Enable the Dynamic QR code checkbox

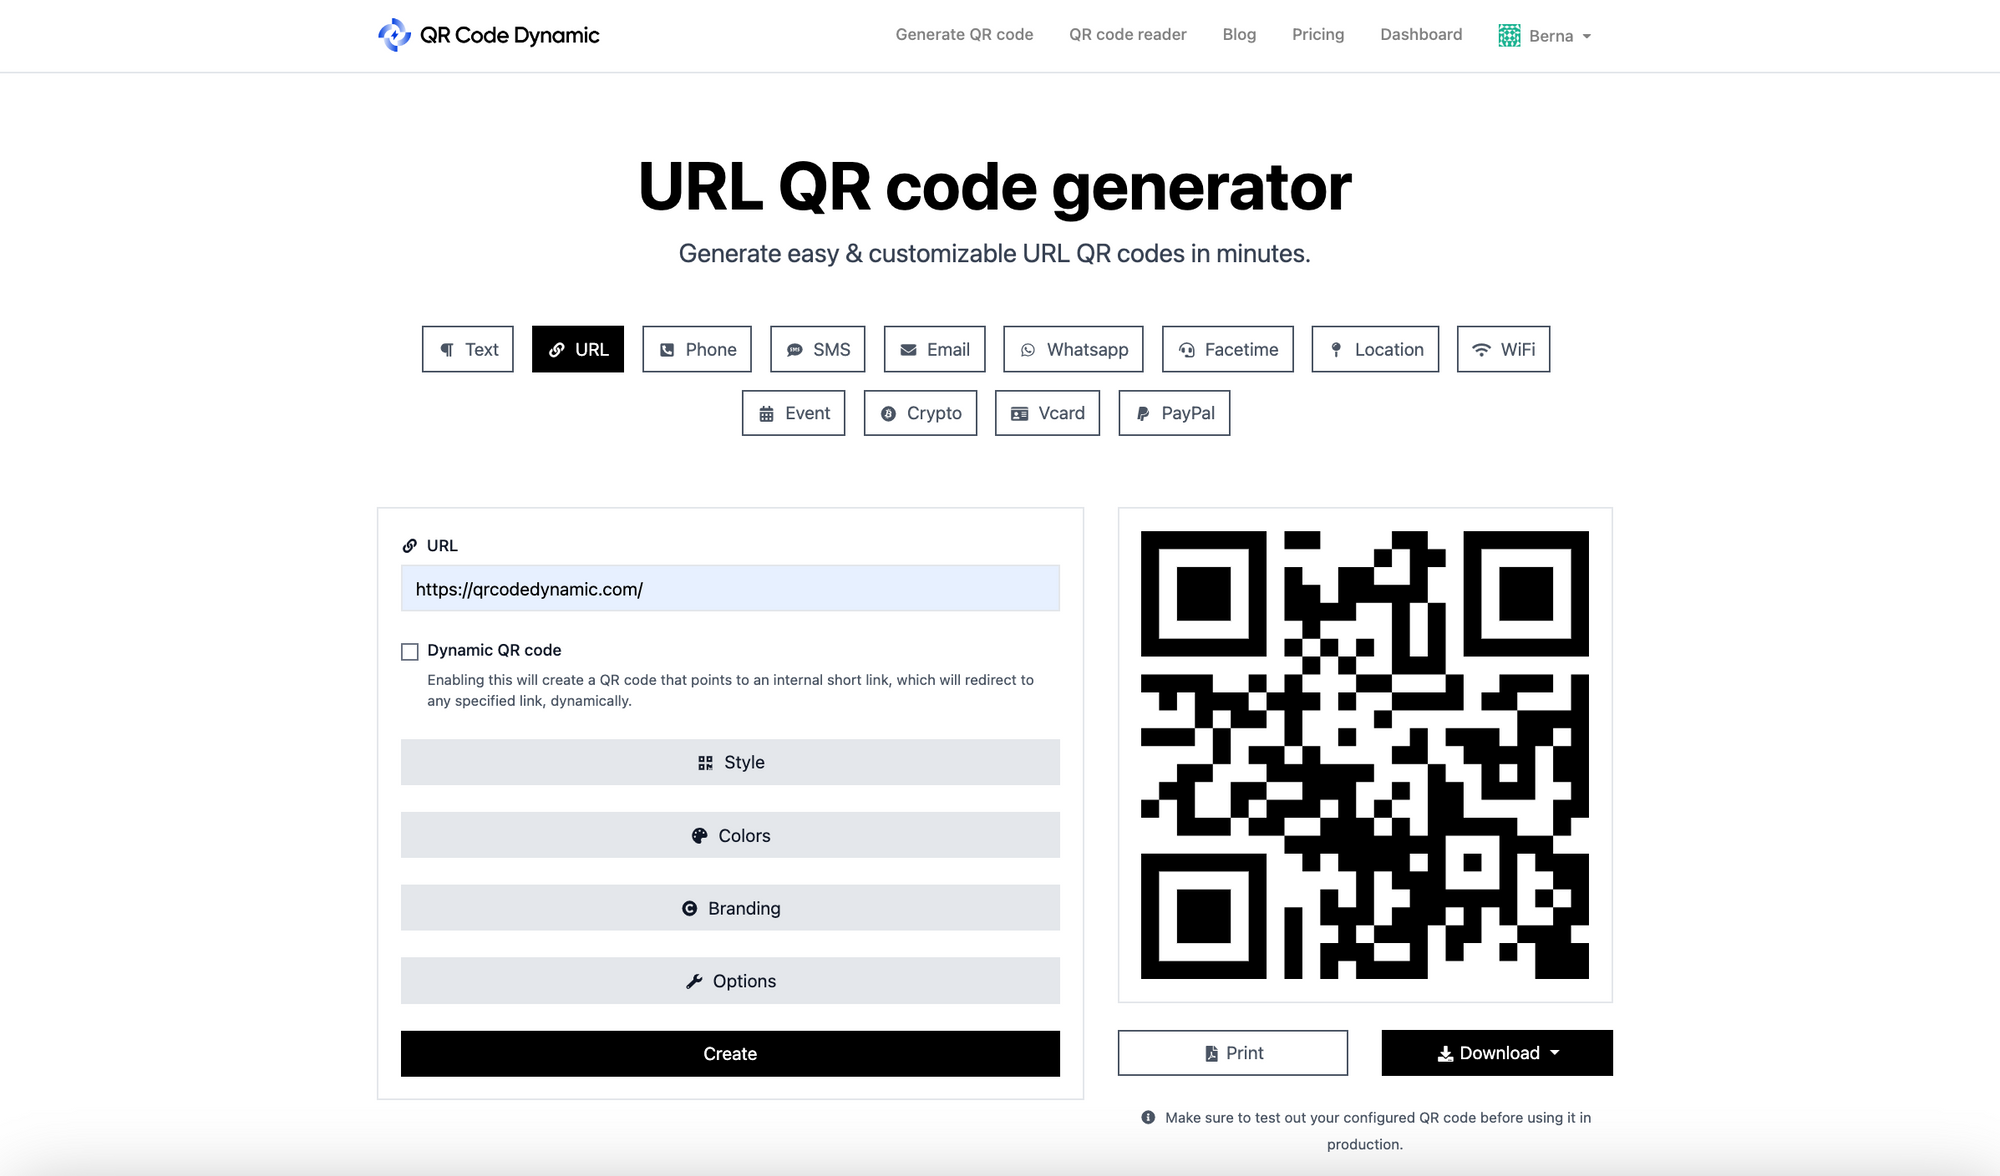(409, 650)
